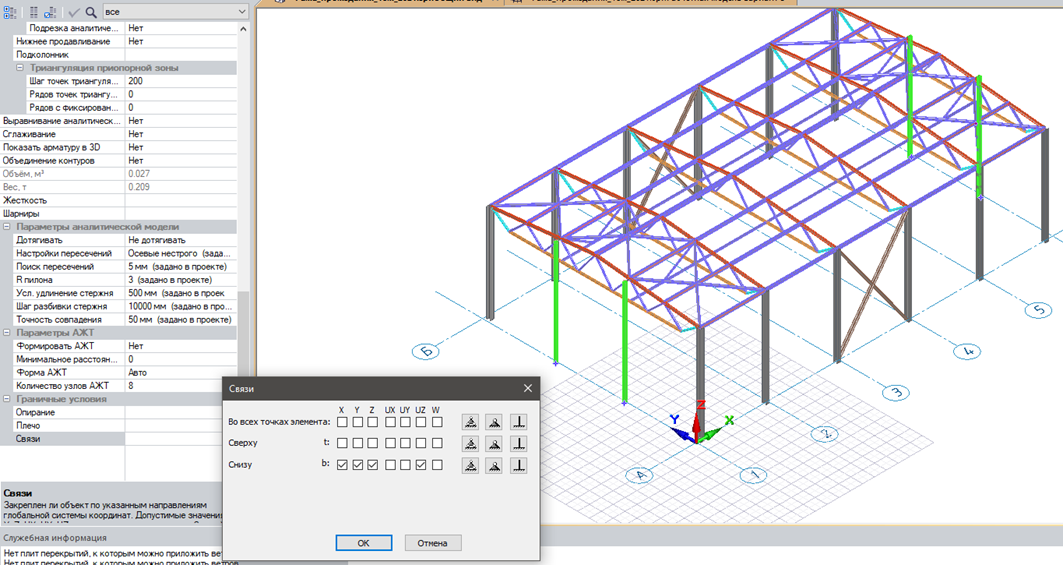Select grid axis marker 3 in the 3D view
1063x565 pixels.
(896, 392)
